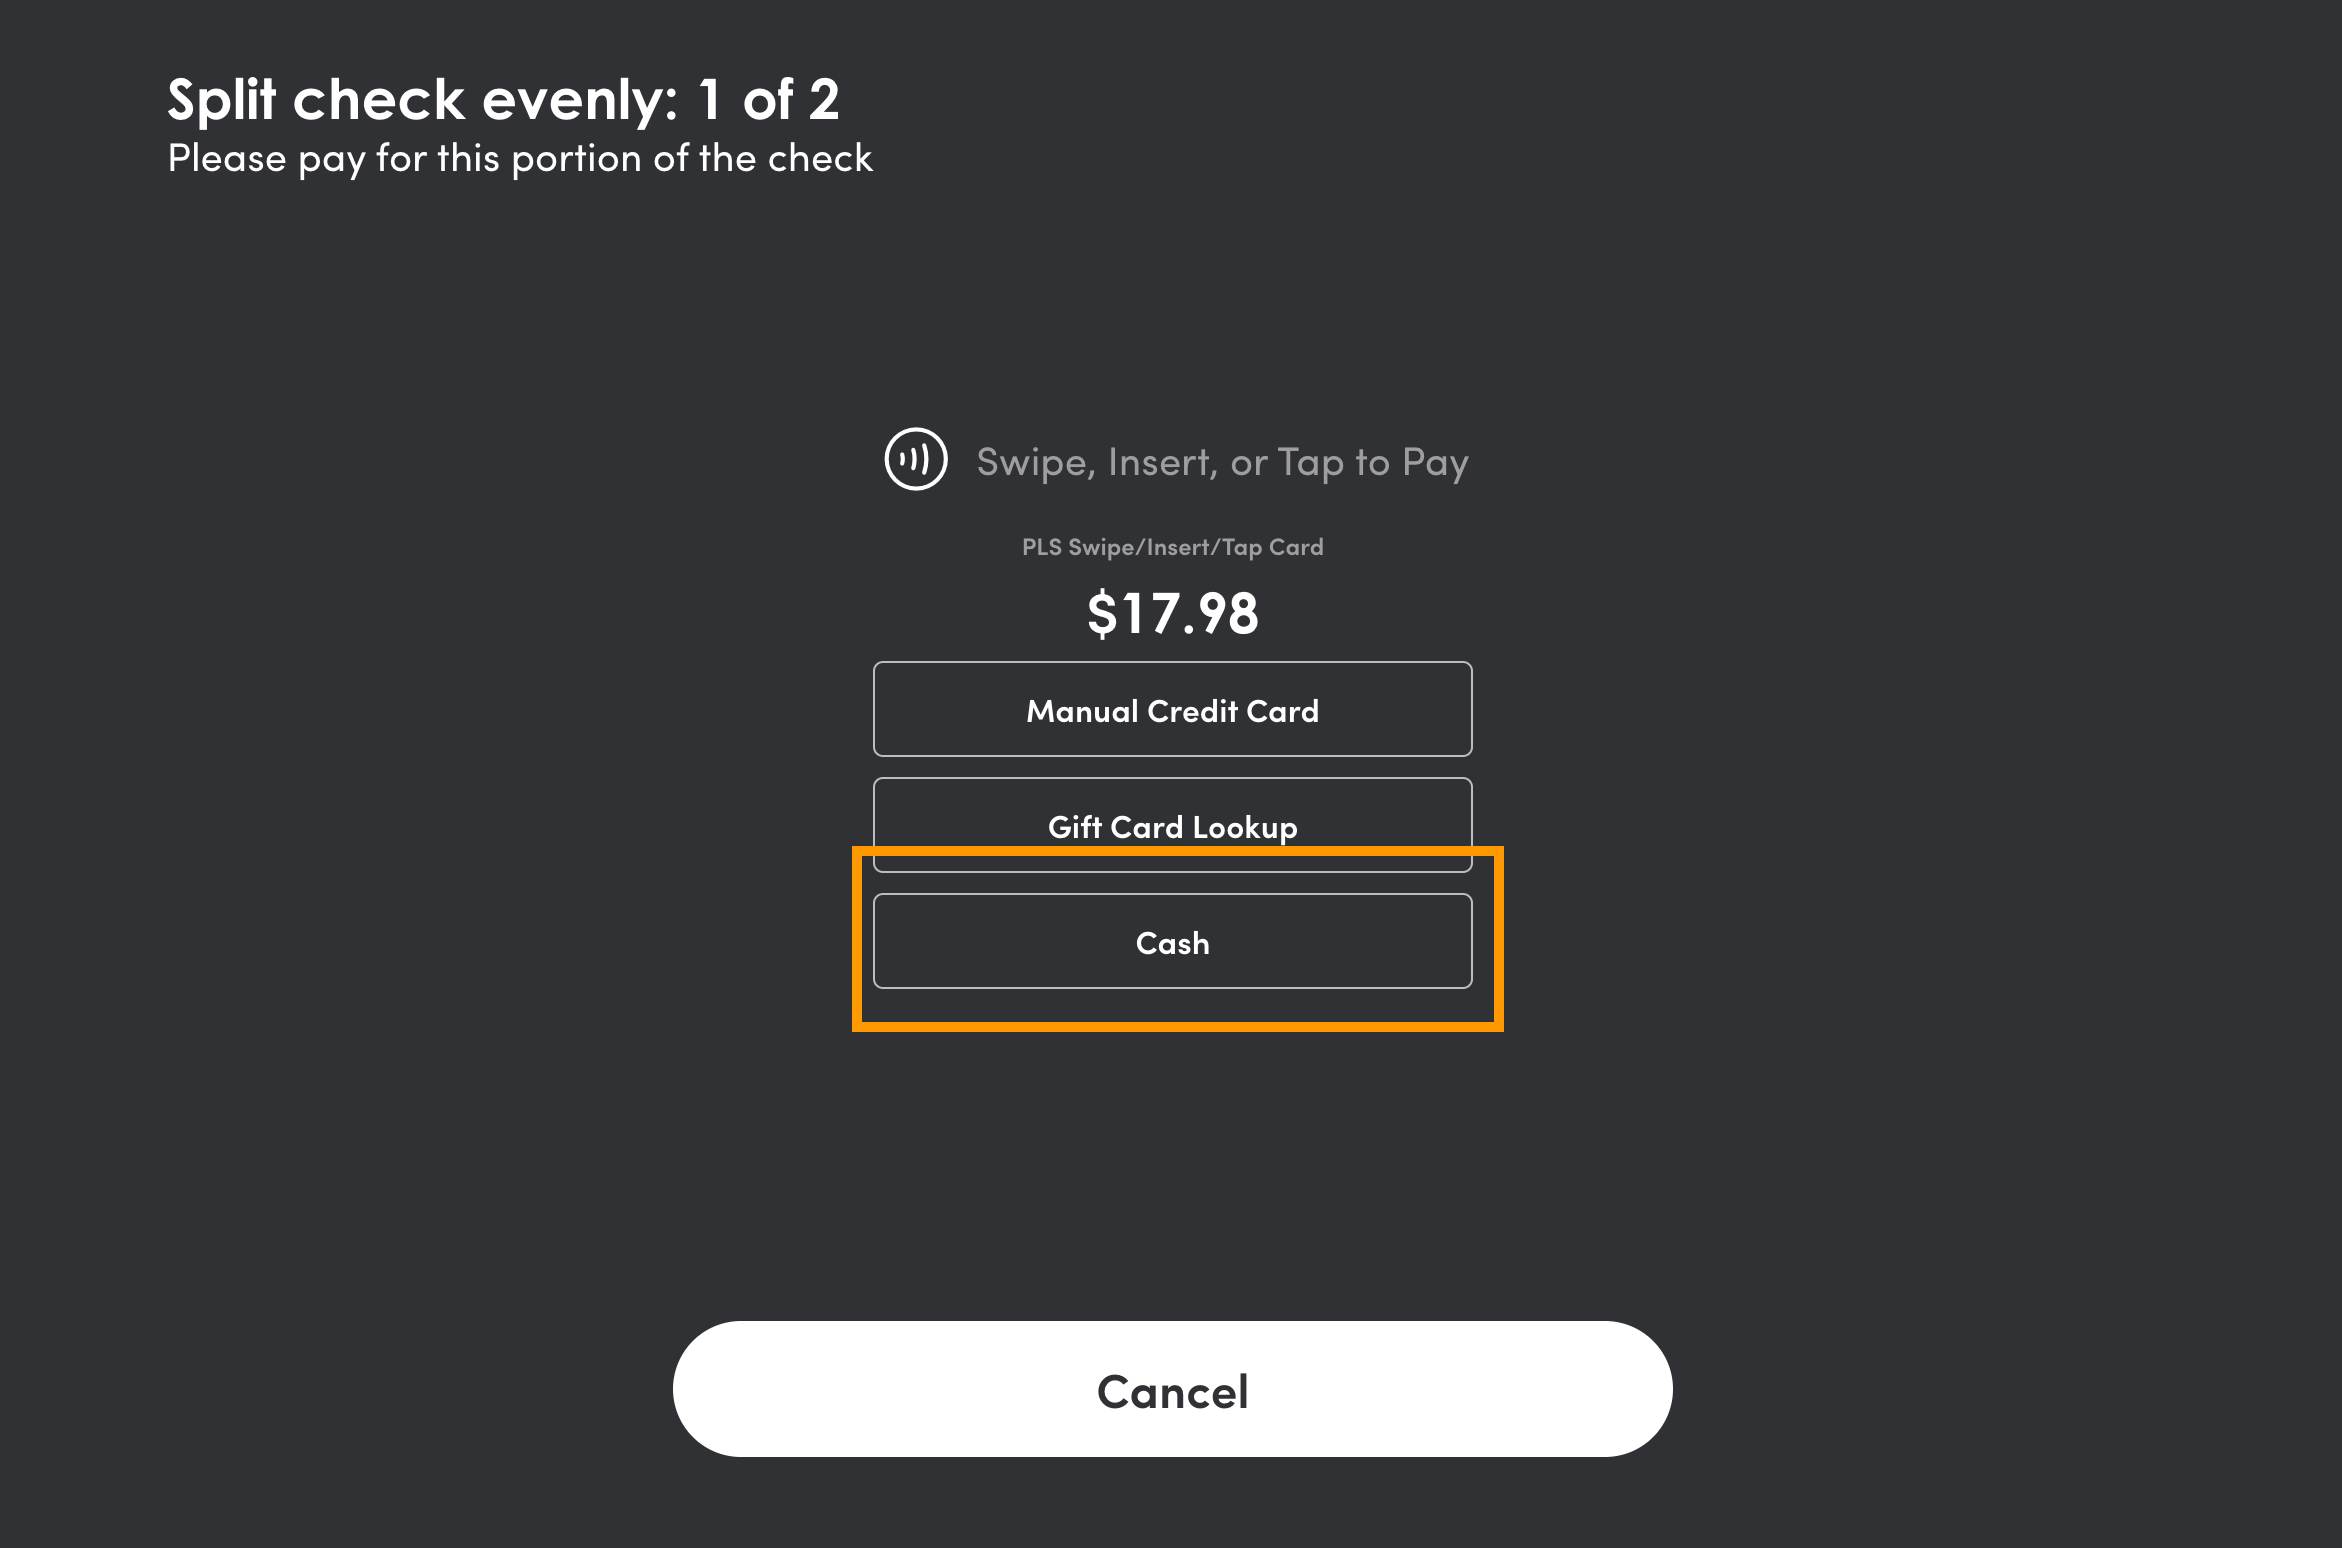Select the circular tap-to-pay wave symbol
Screen dimensions: 2342x1548
point(915,460)
